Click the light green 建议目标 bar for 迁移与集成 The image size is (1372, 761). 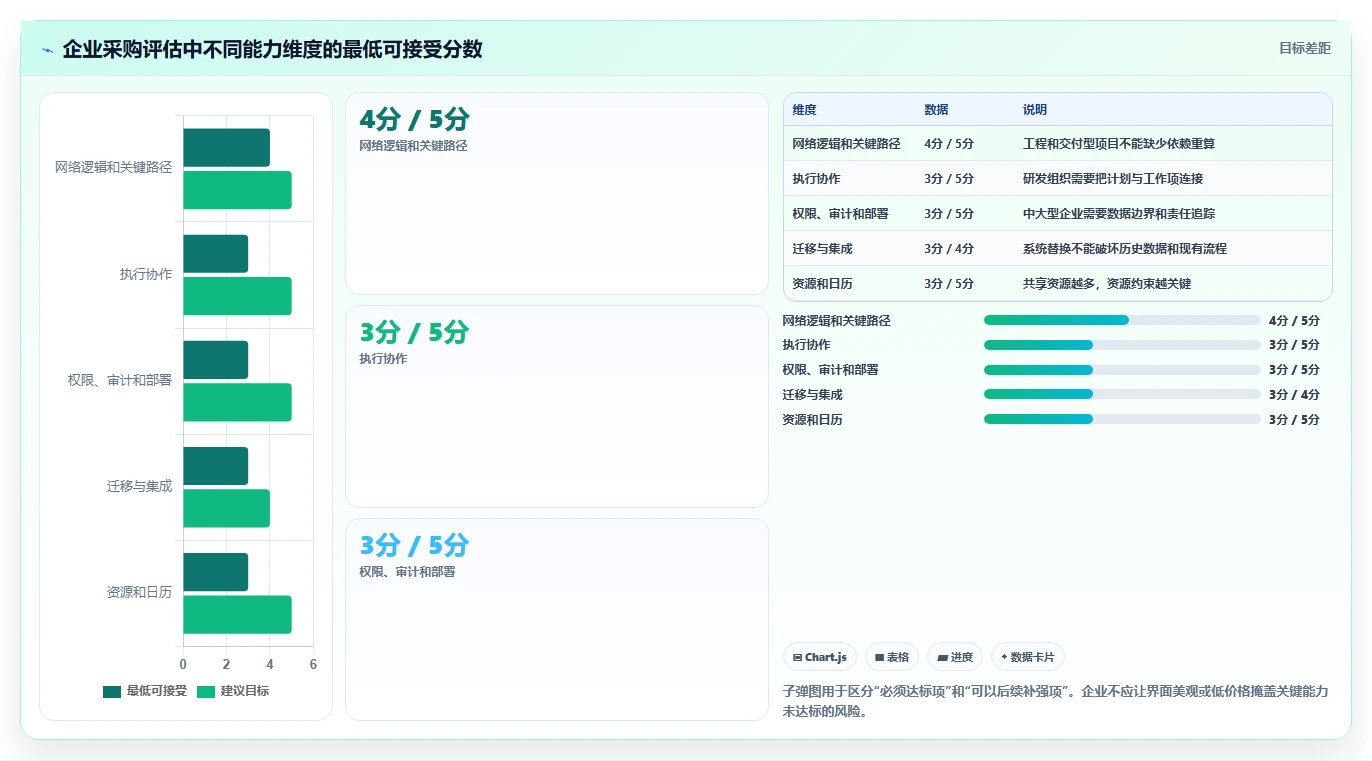point(226,508)
